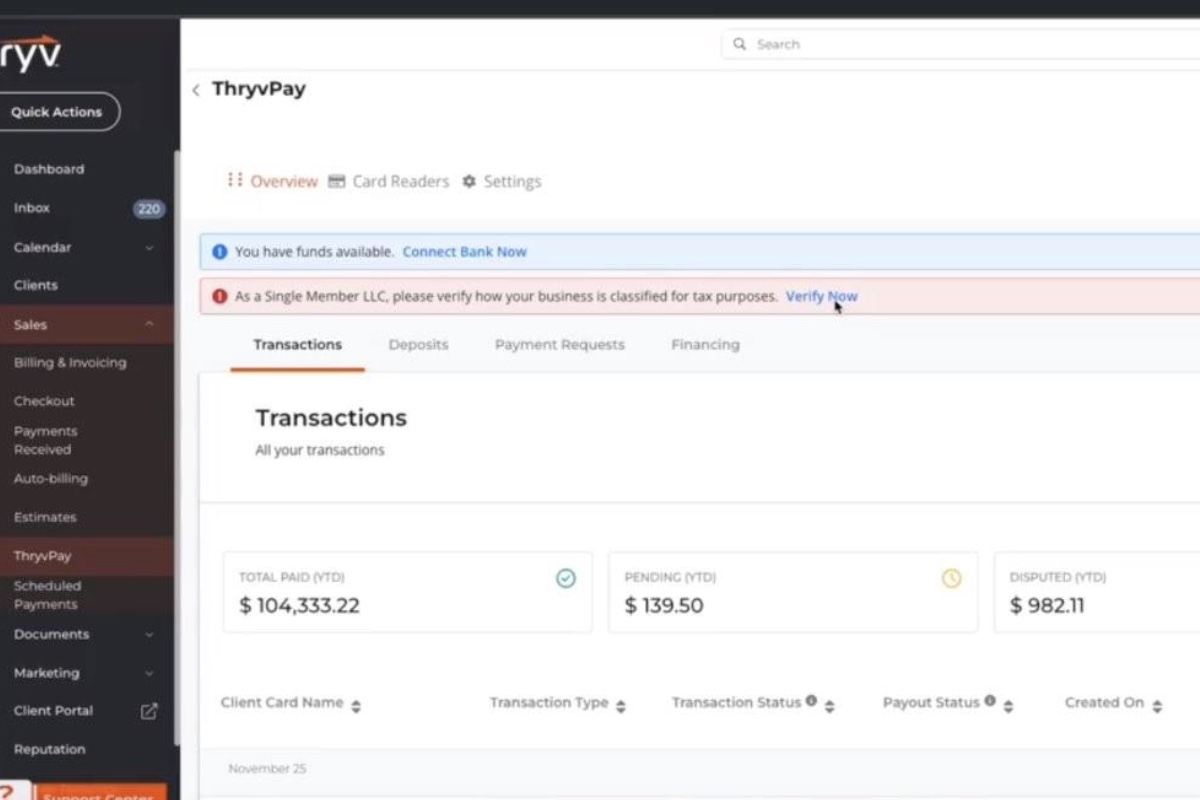
Task: Click the Transaction Status info icon
Action: click(811, 702)
